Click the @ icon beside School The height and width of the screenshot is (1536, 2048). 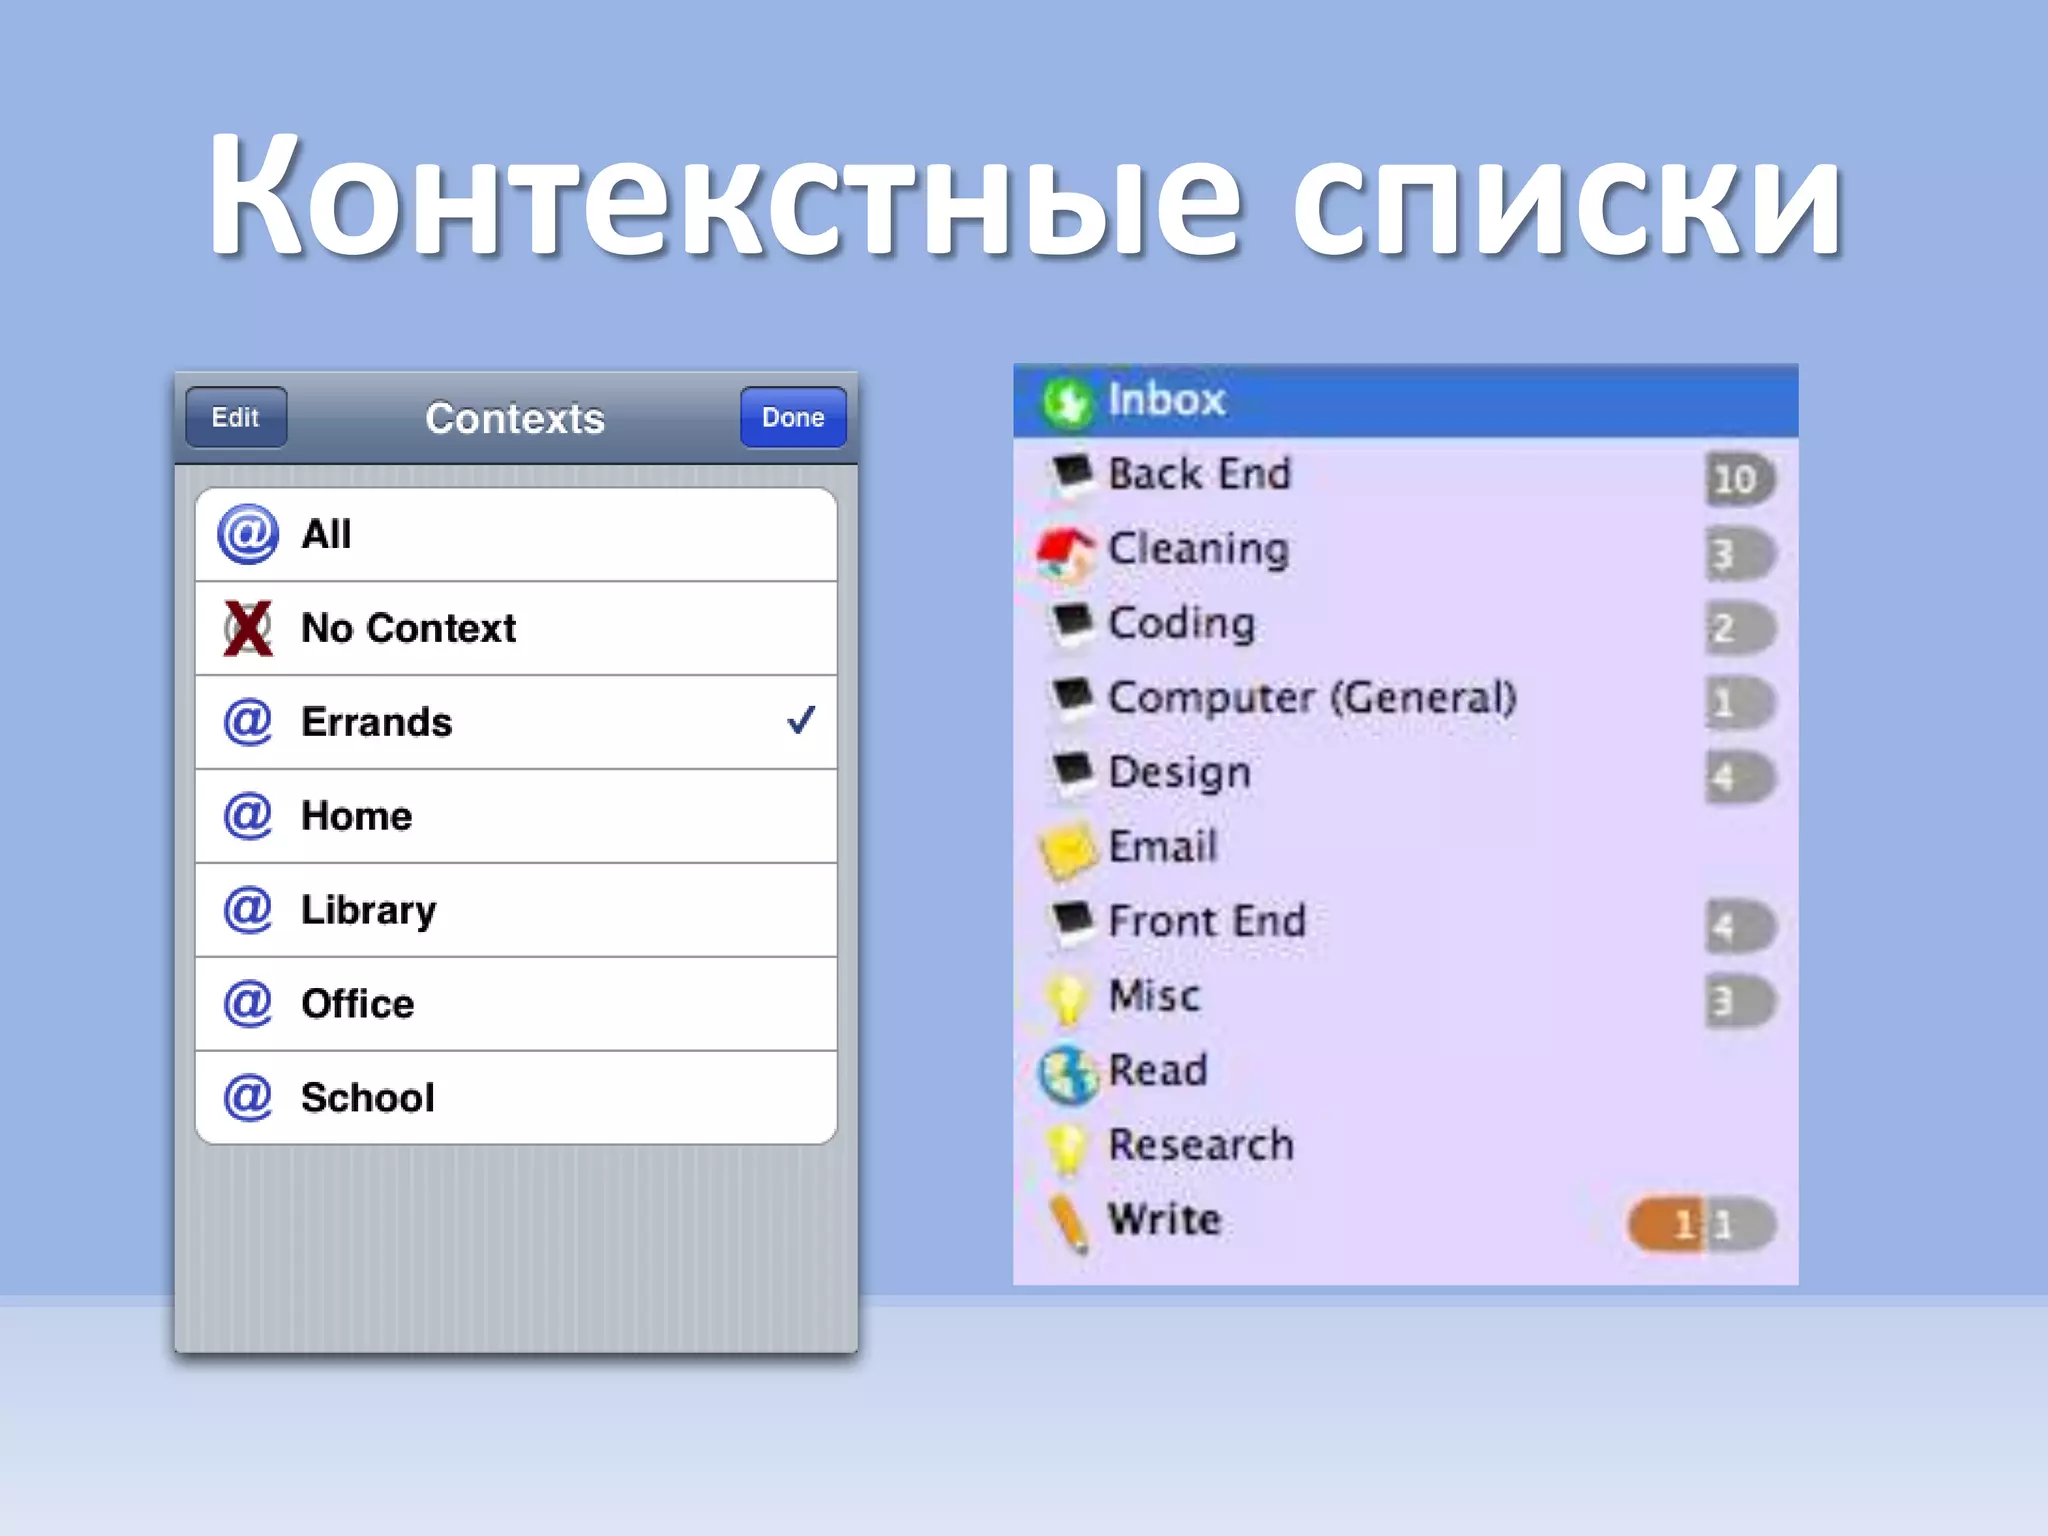click(248, 1097)
